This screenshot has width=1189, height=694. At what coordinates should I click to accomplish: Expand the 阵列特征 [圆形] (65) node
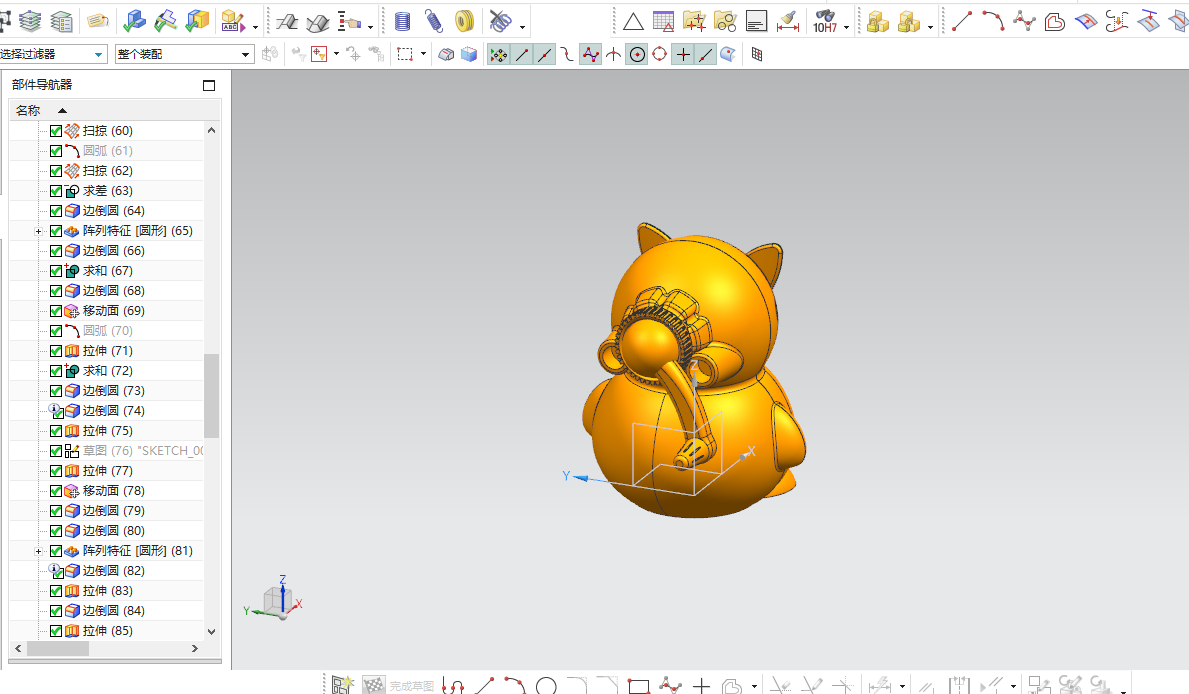click(38, 231)
